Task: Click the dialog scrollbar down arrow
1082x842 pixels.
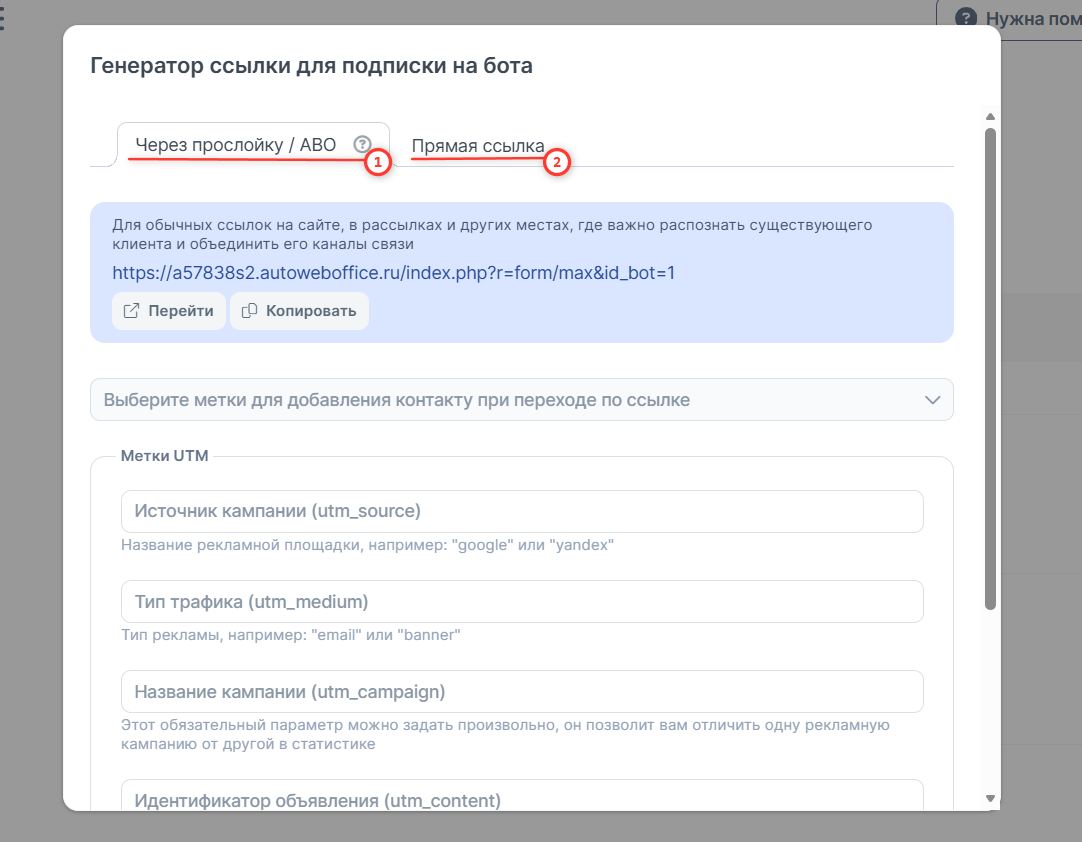Action: click(990, 799)
